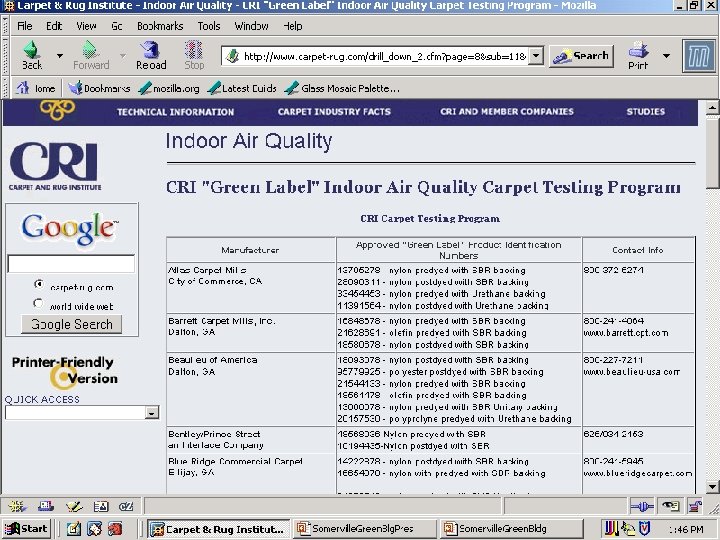Select the carpet-rug.com search radio button
The width and height of the screenshot is (720, 540).
[39, 284]
